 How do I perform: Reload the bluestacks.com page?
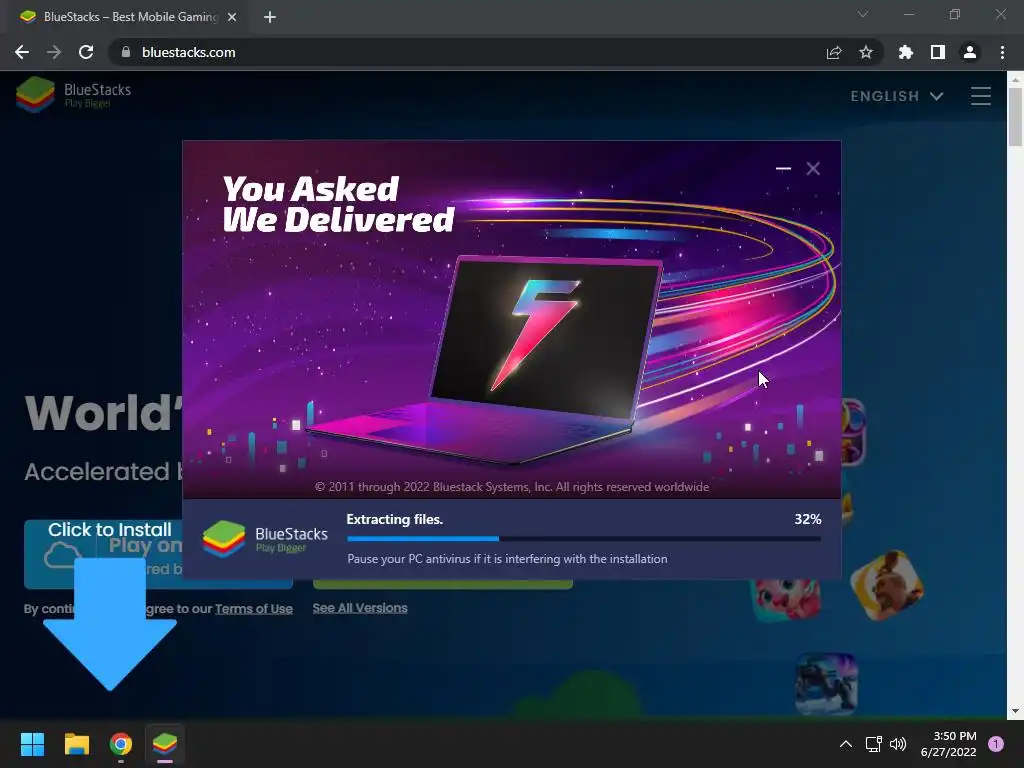[86, 52]
